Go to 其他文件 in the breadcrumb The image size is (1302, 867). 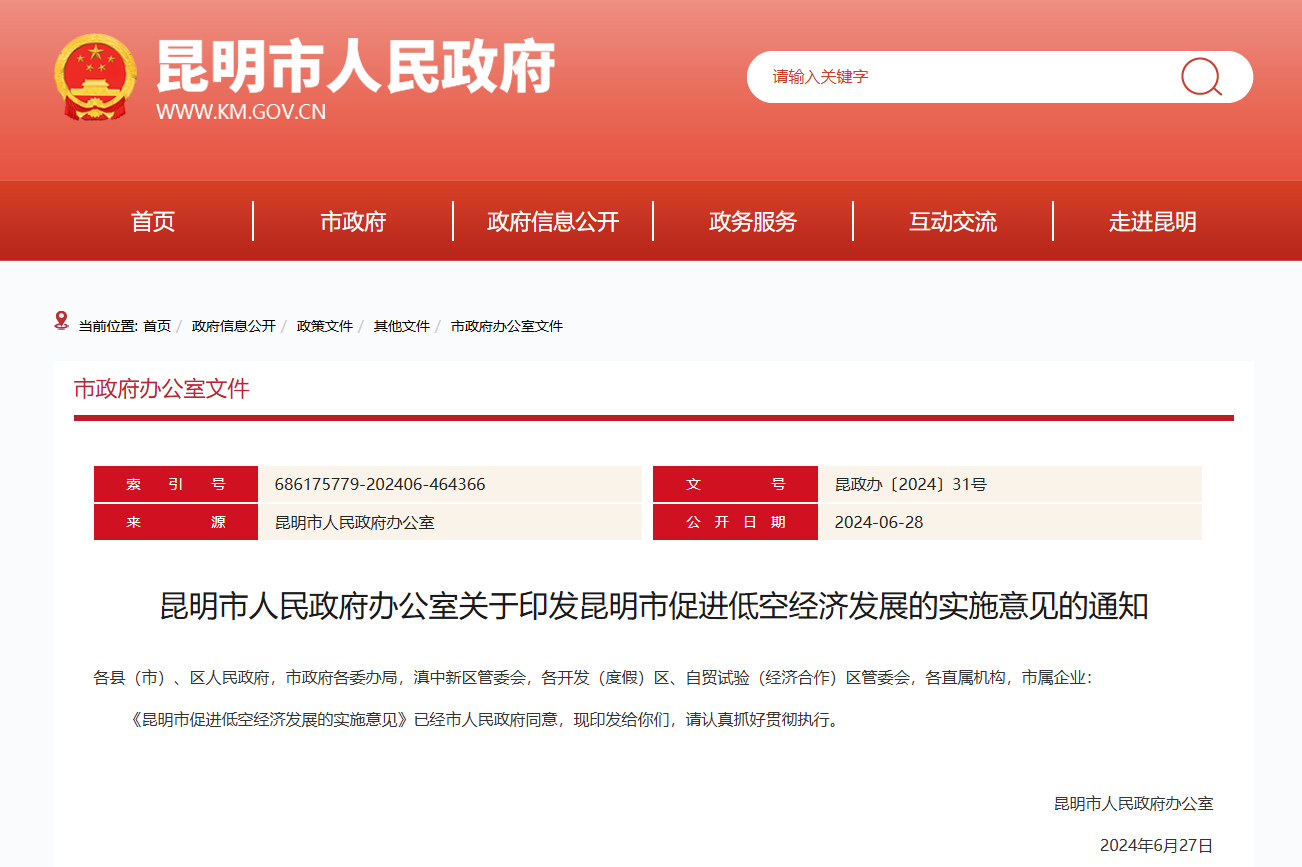tap(402, 326)
